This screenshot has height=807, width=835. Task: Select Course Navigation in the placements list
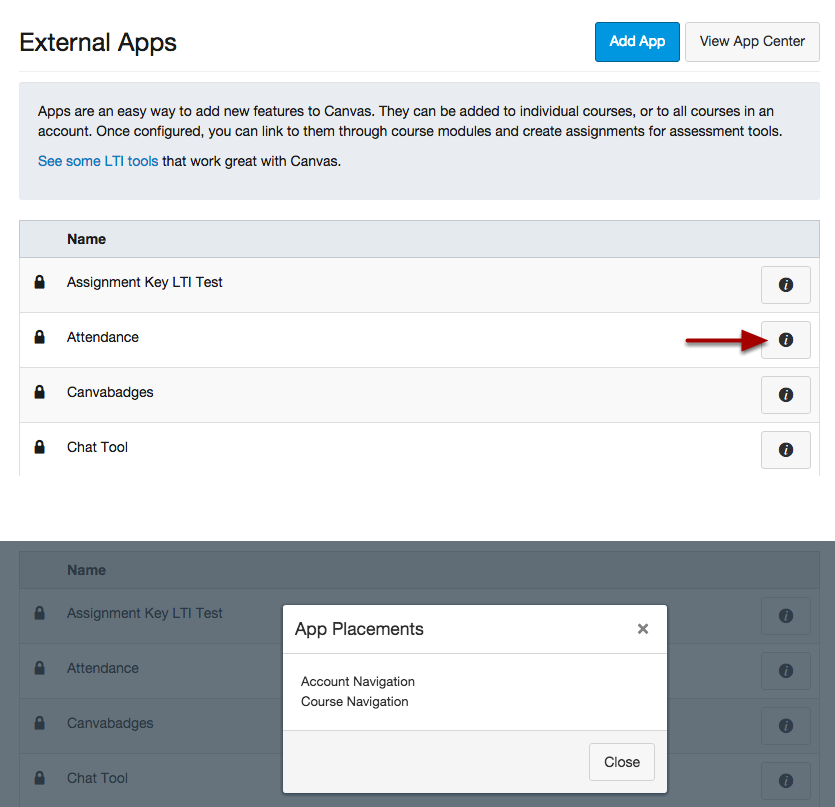(x=353, y=701)
